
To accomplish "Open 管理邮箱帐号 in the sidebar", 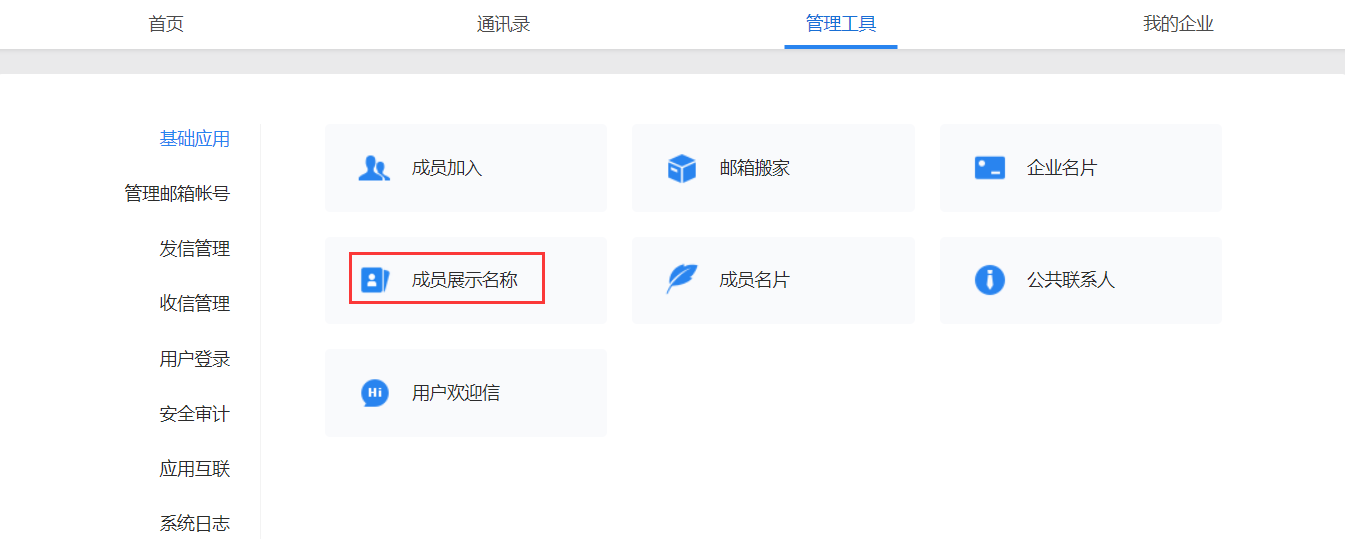I will pyautogui.click(x=177, y=193).
